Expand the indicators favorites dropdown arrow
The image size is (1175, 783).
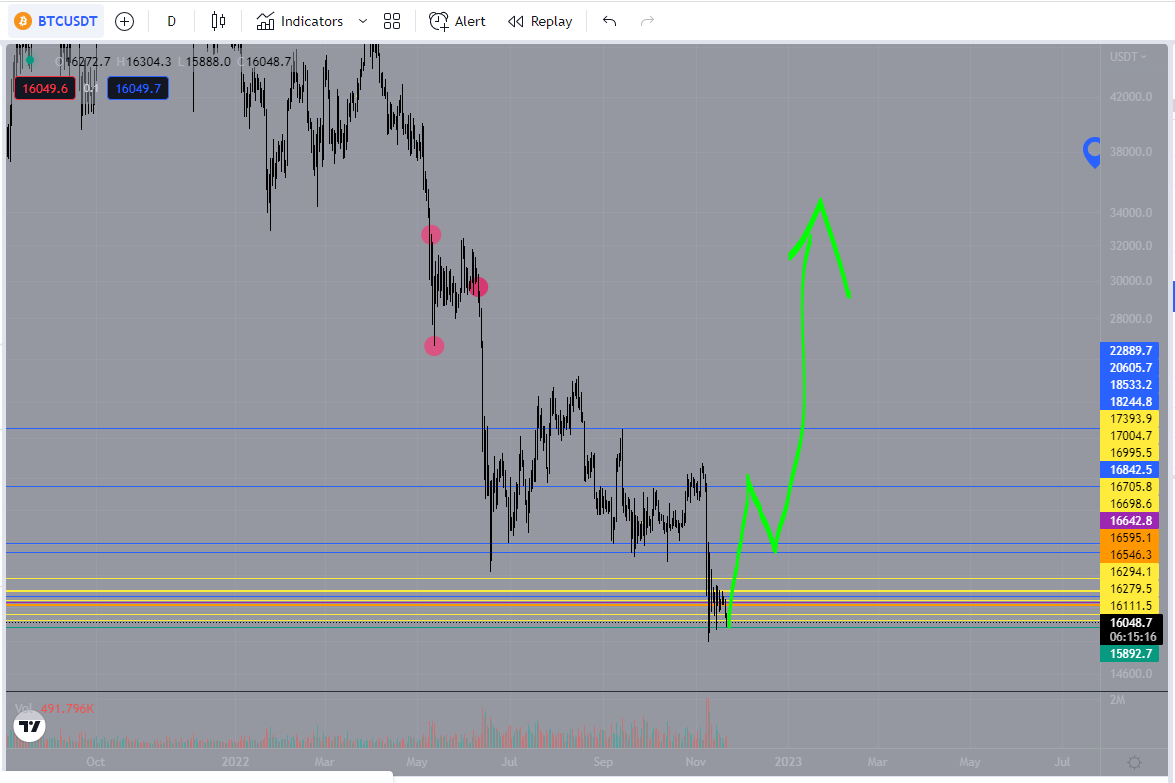point(363,21)
